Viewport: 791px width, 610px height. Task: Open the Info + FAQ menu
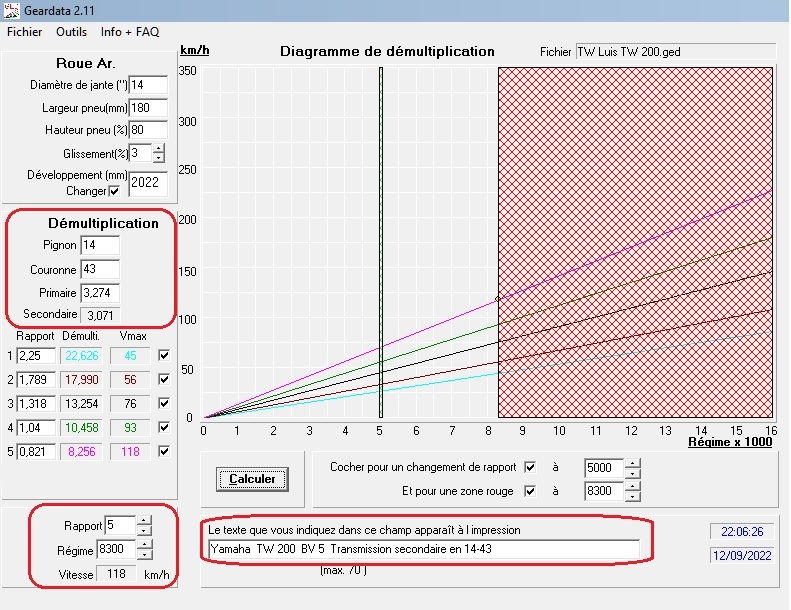coord(130,32)
